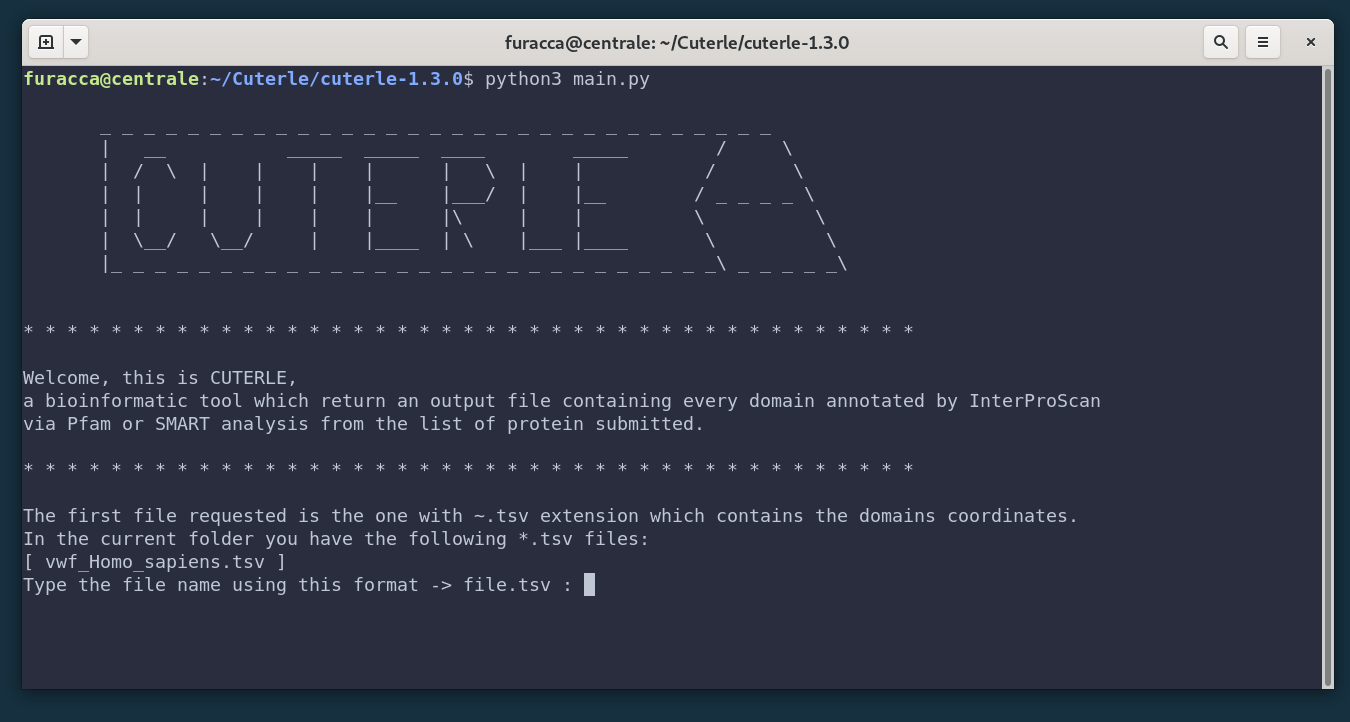Click the file name vwf_Homo_sapiens.tsv
This screenshot has width=1350, height=722.
click(x=155, y=562)
